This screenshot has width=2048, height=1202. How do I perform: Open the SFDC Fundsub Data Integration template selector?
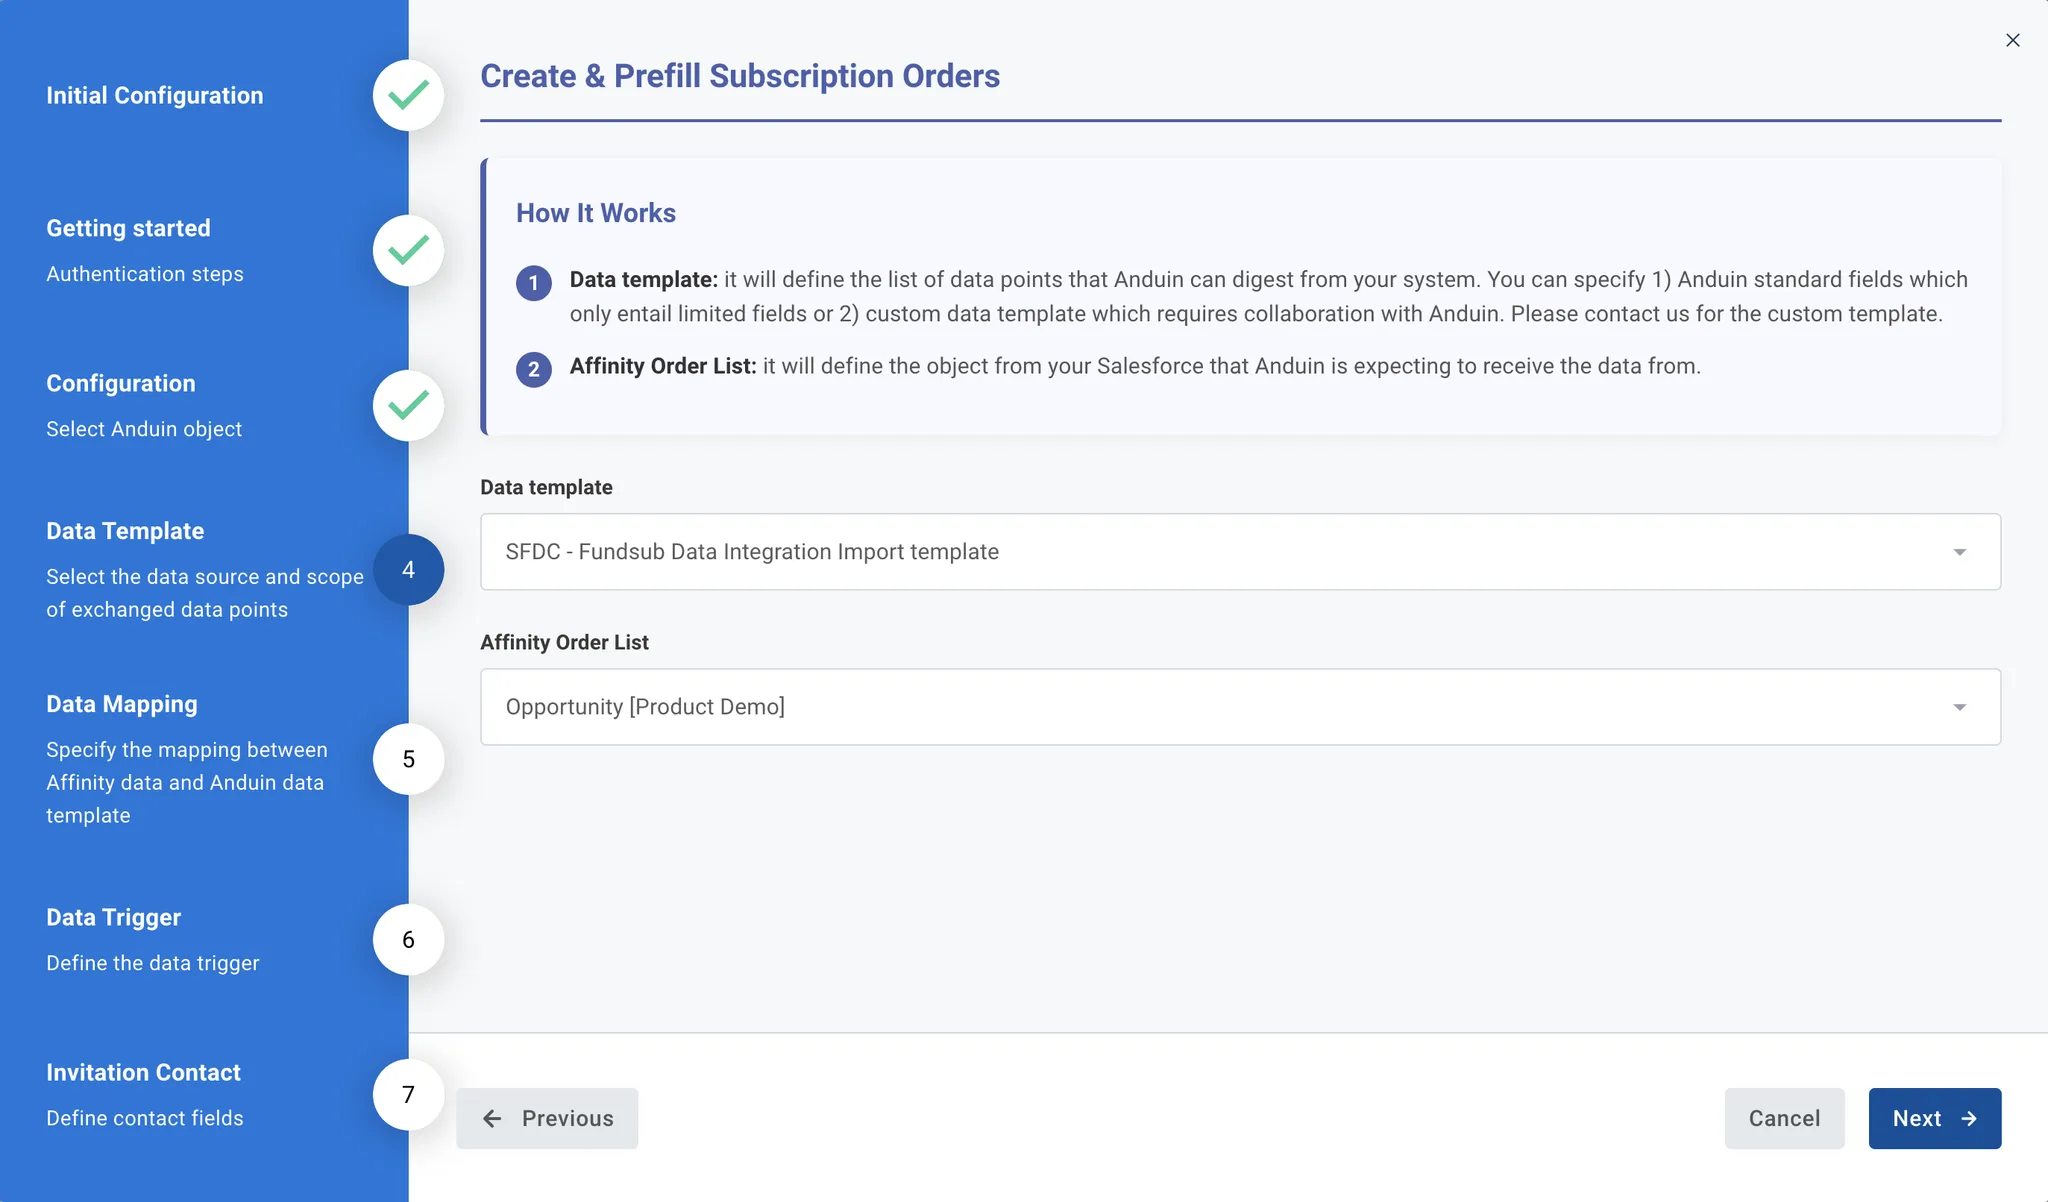[1240, 552]
